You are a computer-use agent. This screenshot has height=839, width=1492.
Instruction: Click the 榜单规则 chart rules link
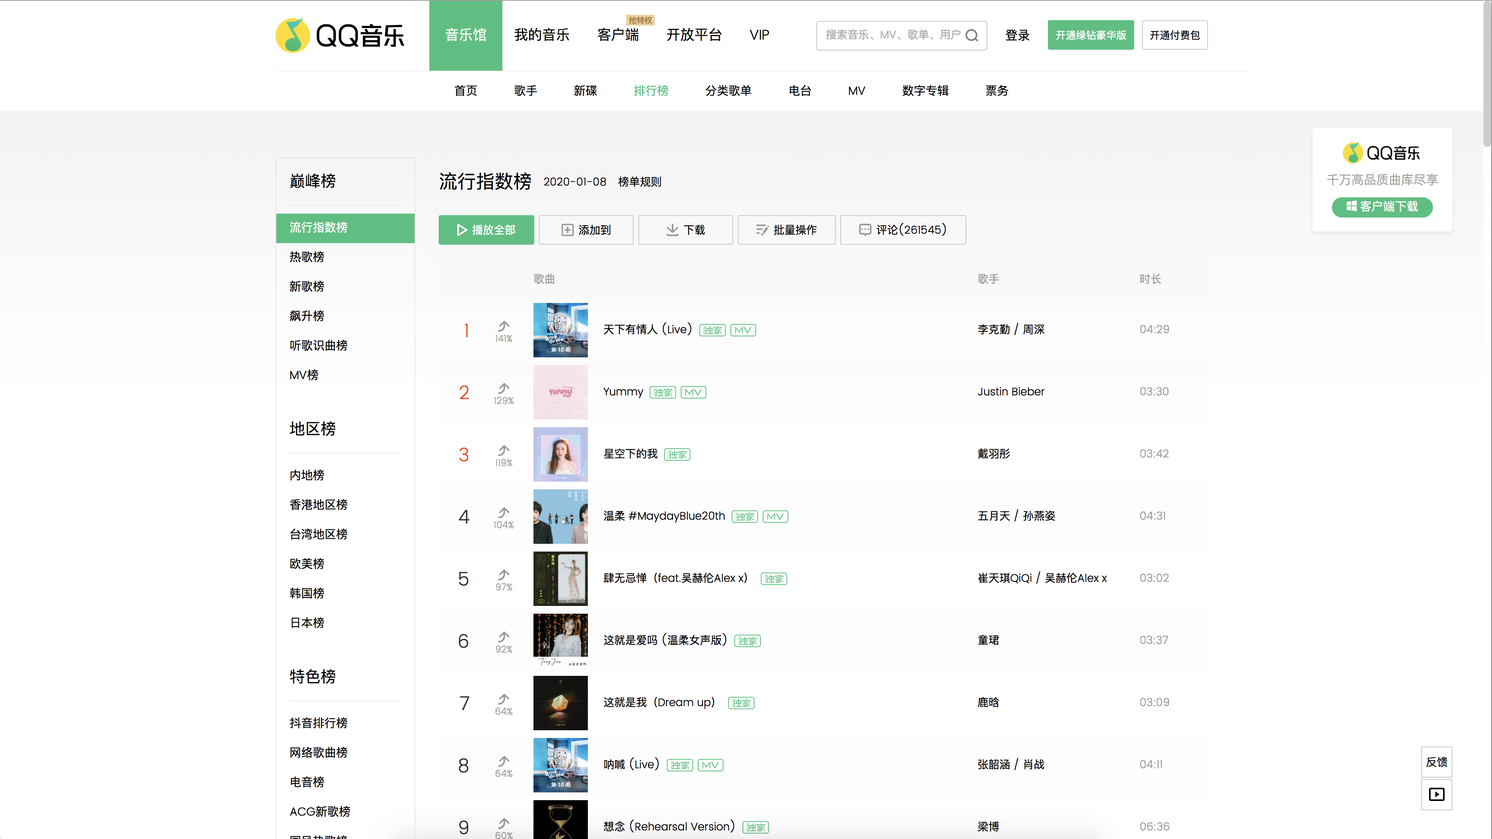[x=639, y=182]
